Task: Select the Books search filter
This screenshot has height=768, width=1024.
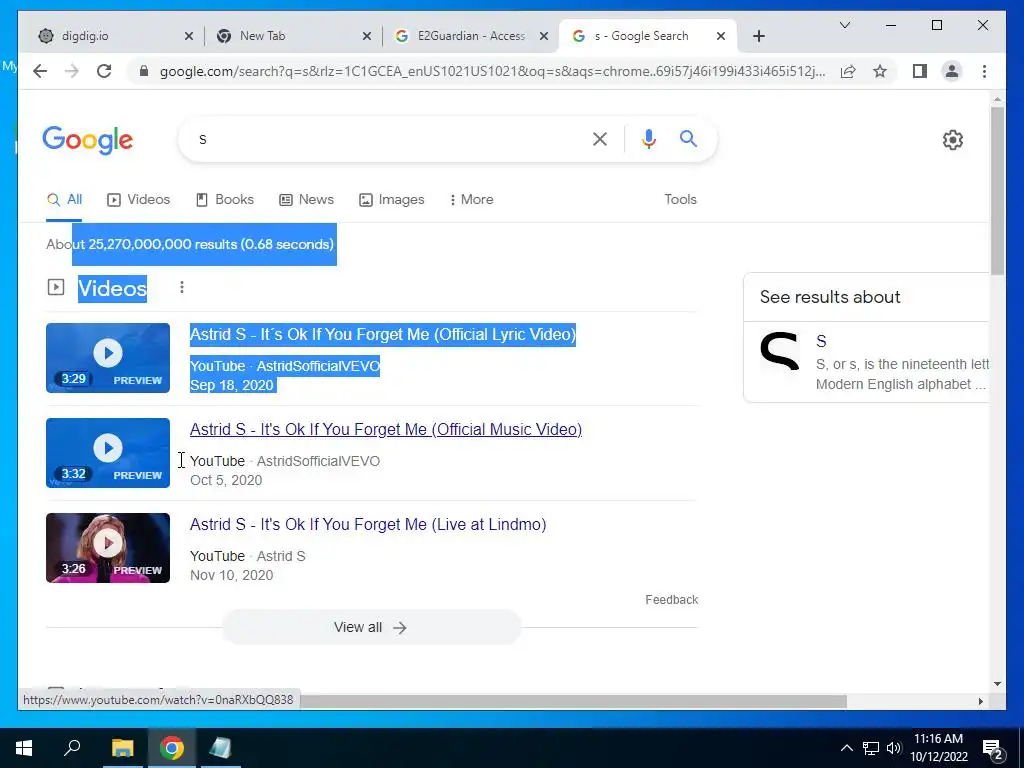Action: pos(225,200)
